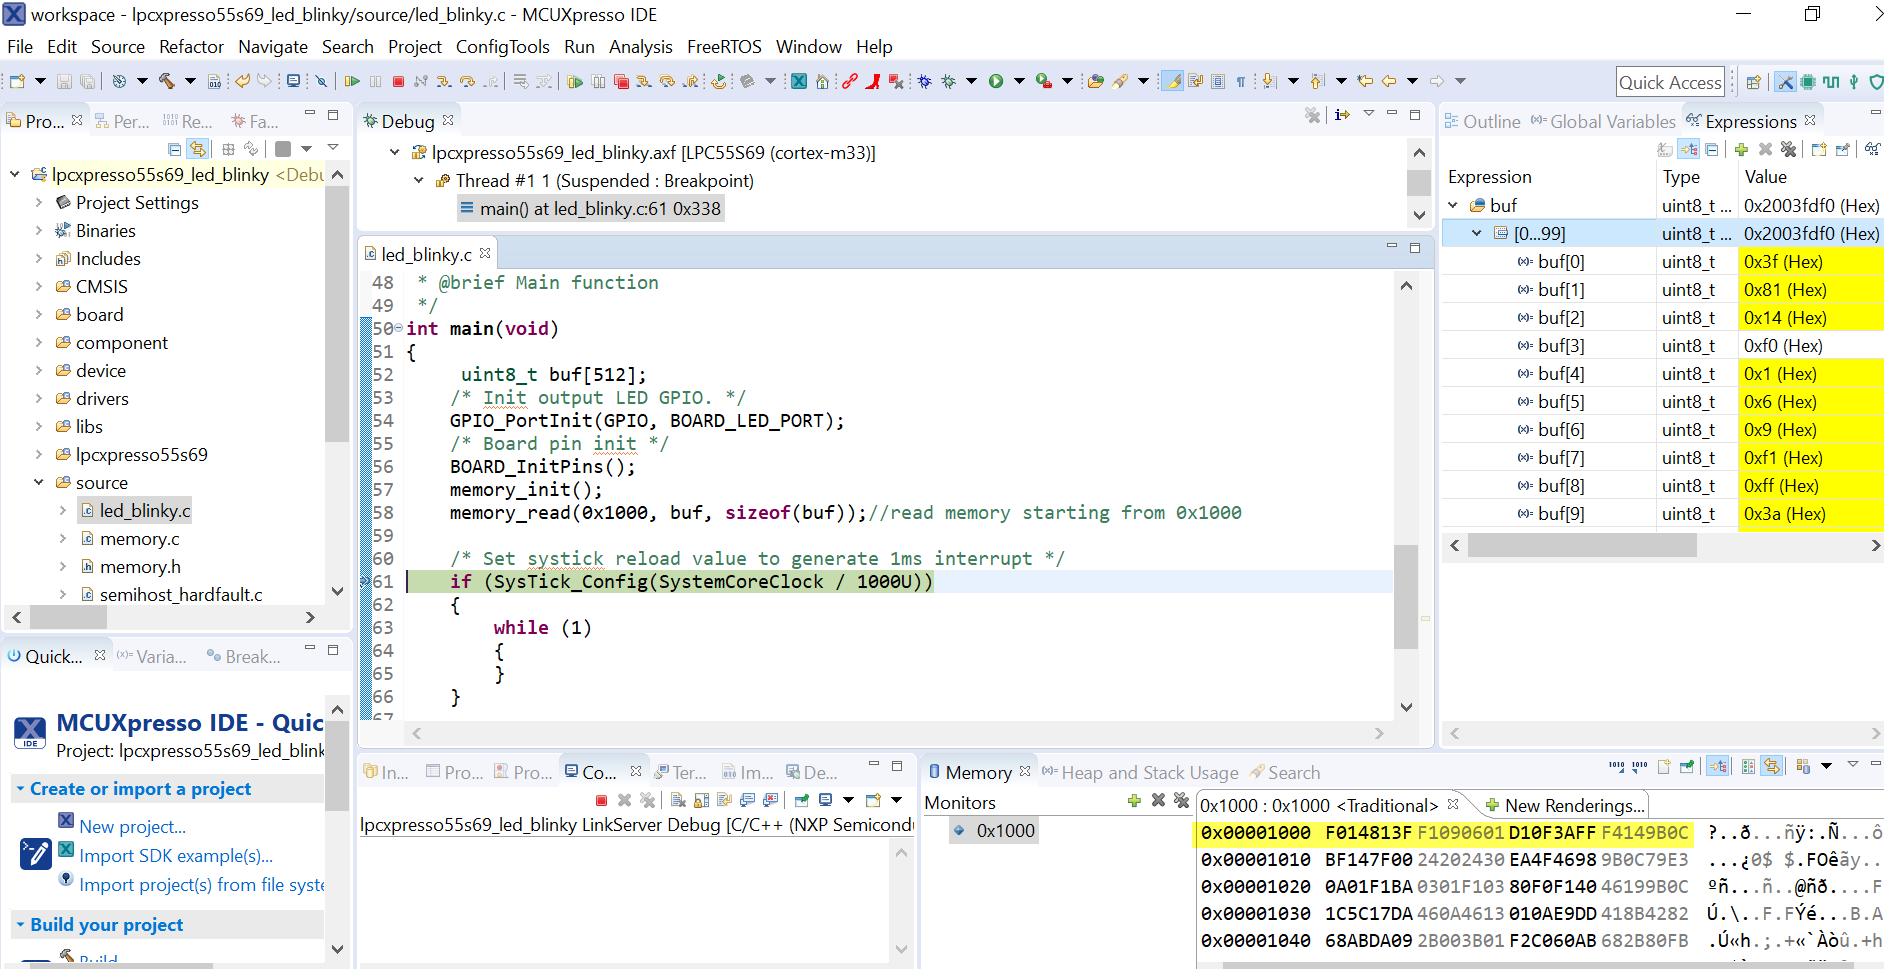Select the Step Into icon

click(443, 81)
